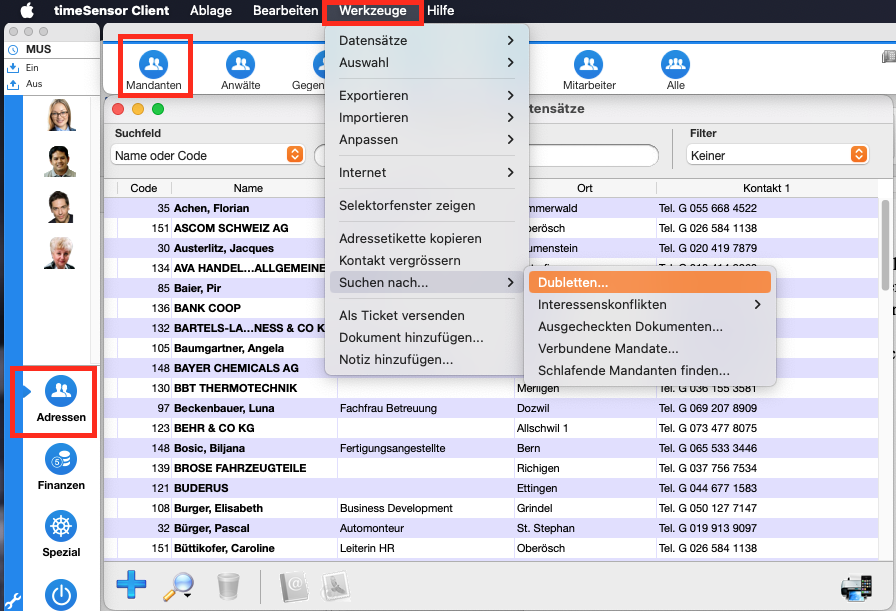This screenshot has width=896, height=611.
Task: Click the wrench settings icon
Action: (13, 601)
